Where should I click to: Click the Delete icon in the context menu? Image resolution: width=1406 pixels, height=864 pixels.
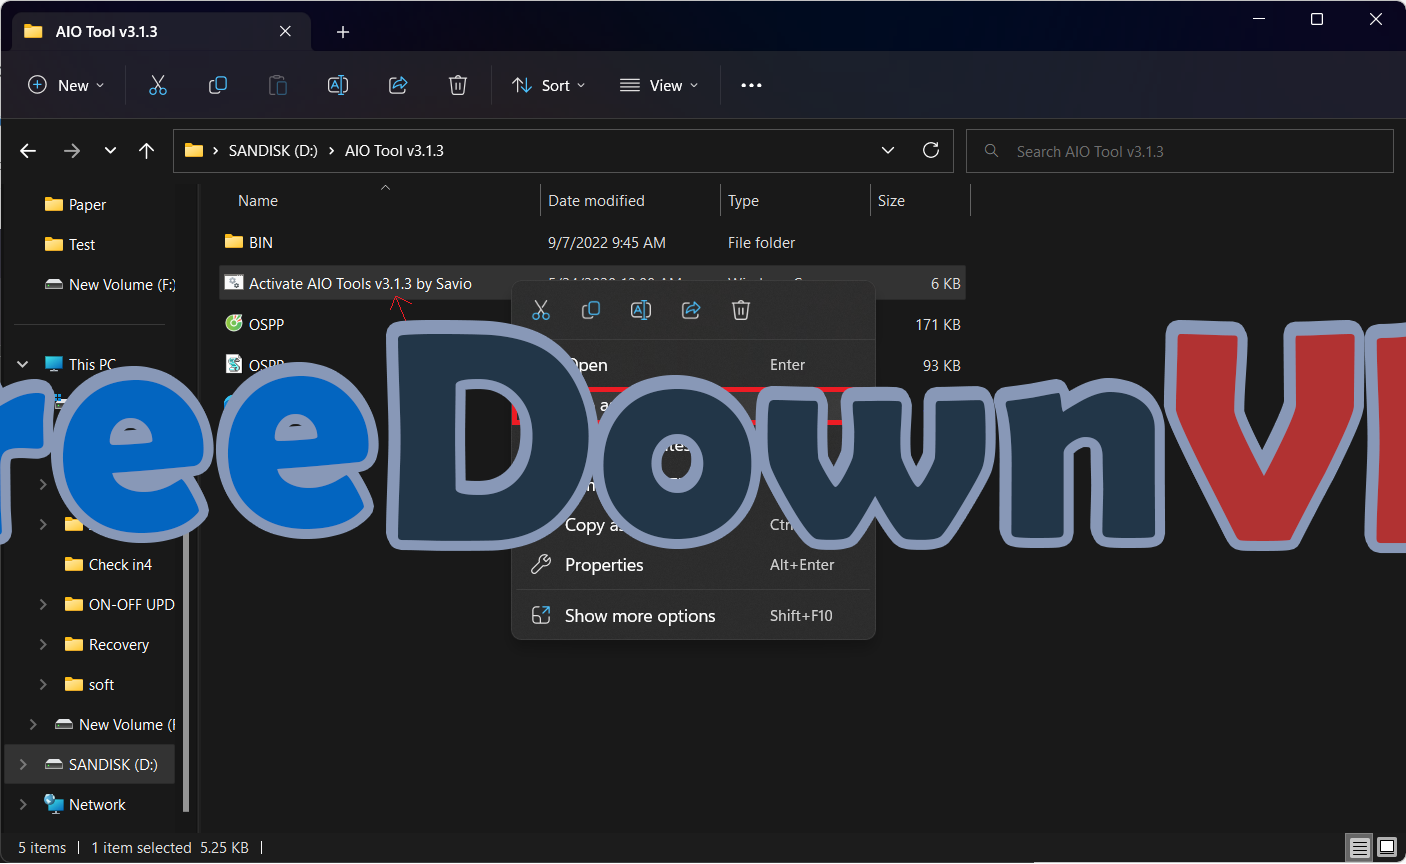click(741, 311)
